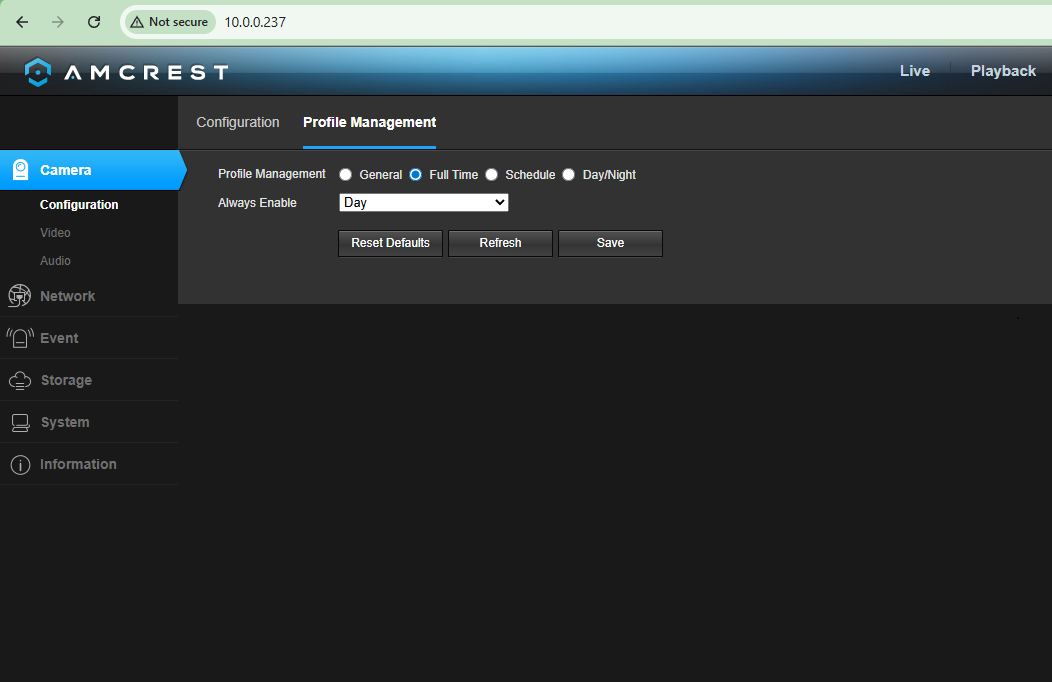
Task: Select the Full Time radio button
Action: click(415, 174)
